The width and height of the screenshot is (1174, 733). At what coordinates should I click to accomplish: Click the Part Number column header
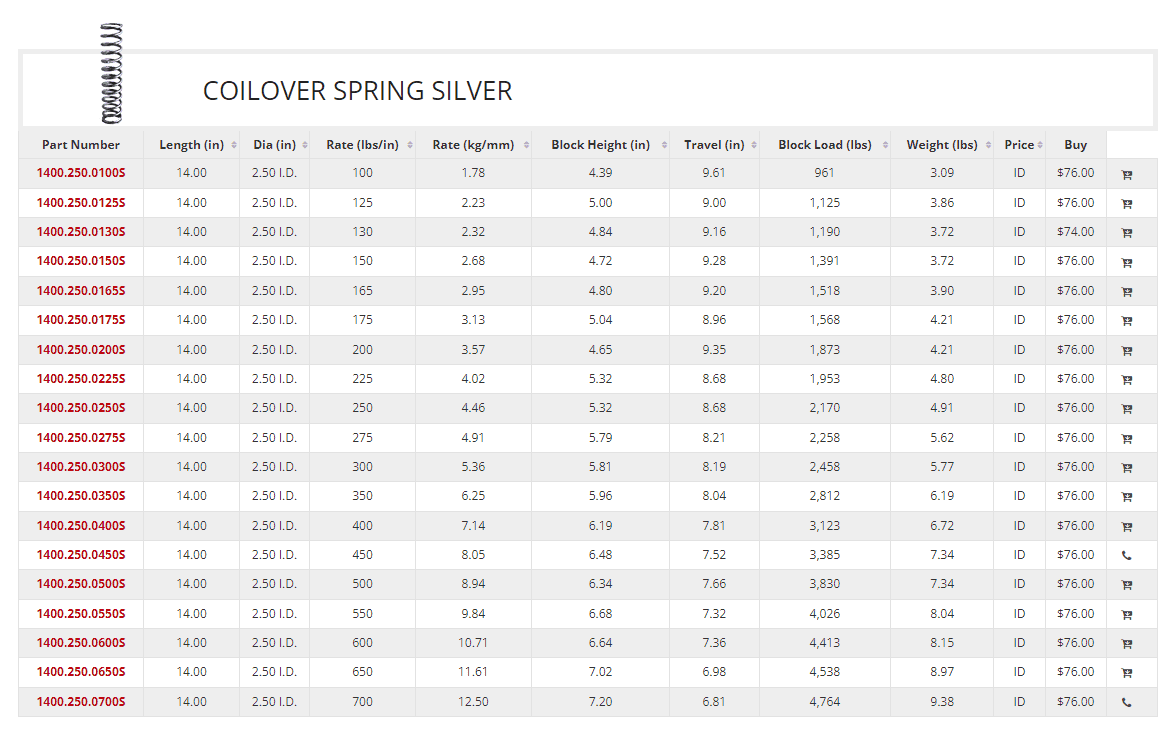click(81, 145)
